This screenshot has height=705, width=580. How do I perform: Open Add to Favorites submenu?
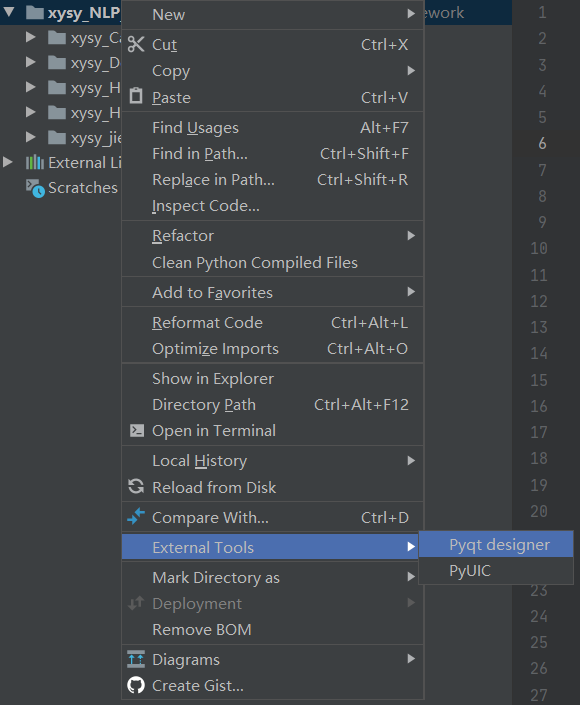(x=272, y=292)
